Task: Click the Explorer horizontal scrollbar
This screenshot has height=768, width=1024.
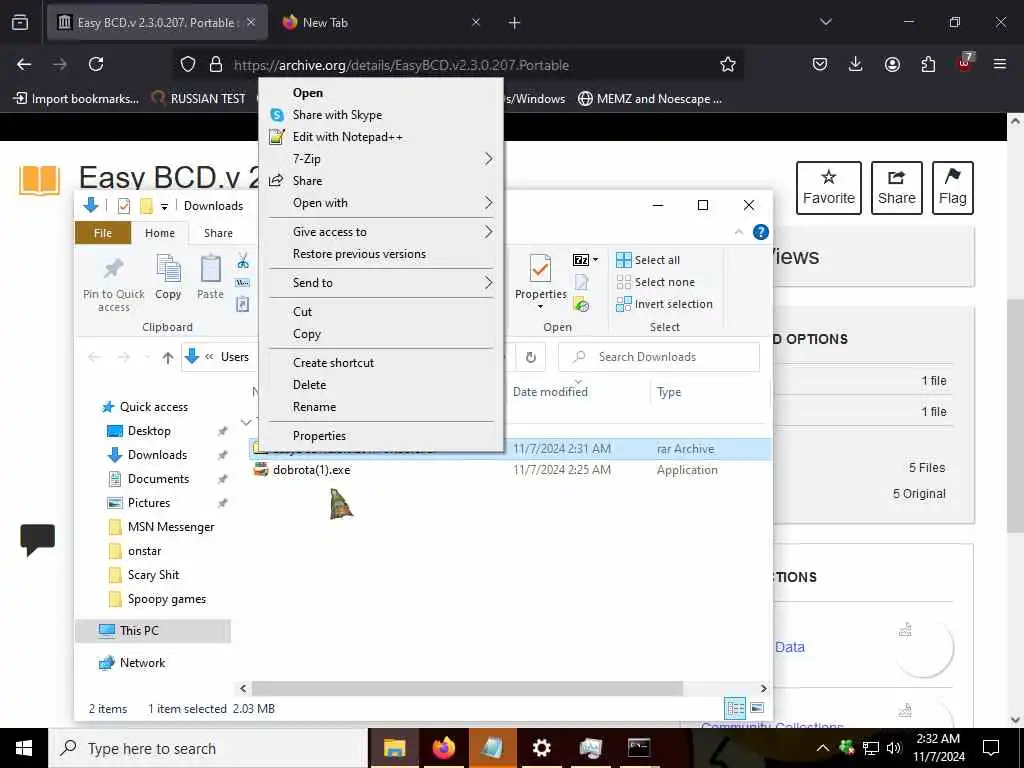Action: [467, 688]
